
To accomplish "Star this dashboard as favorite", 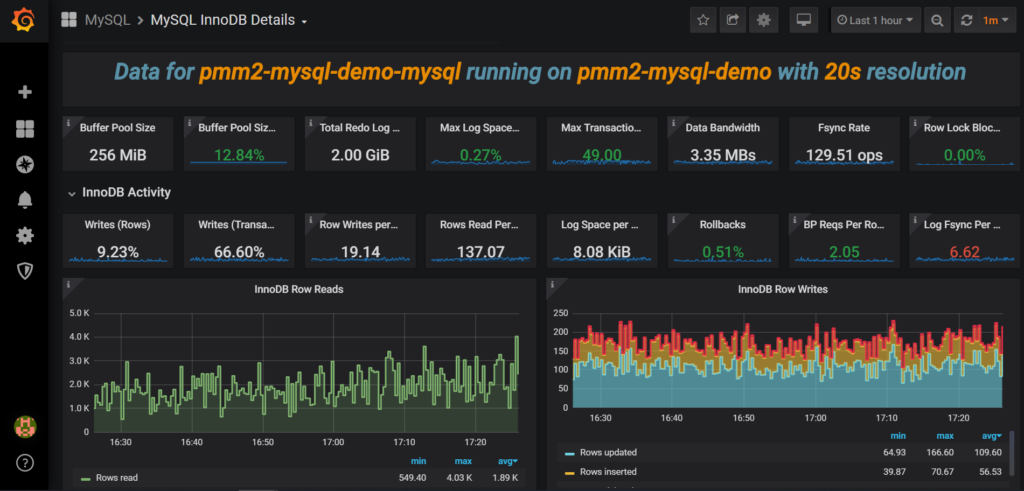I will click(x=703, y=20).
